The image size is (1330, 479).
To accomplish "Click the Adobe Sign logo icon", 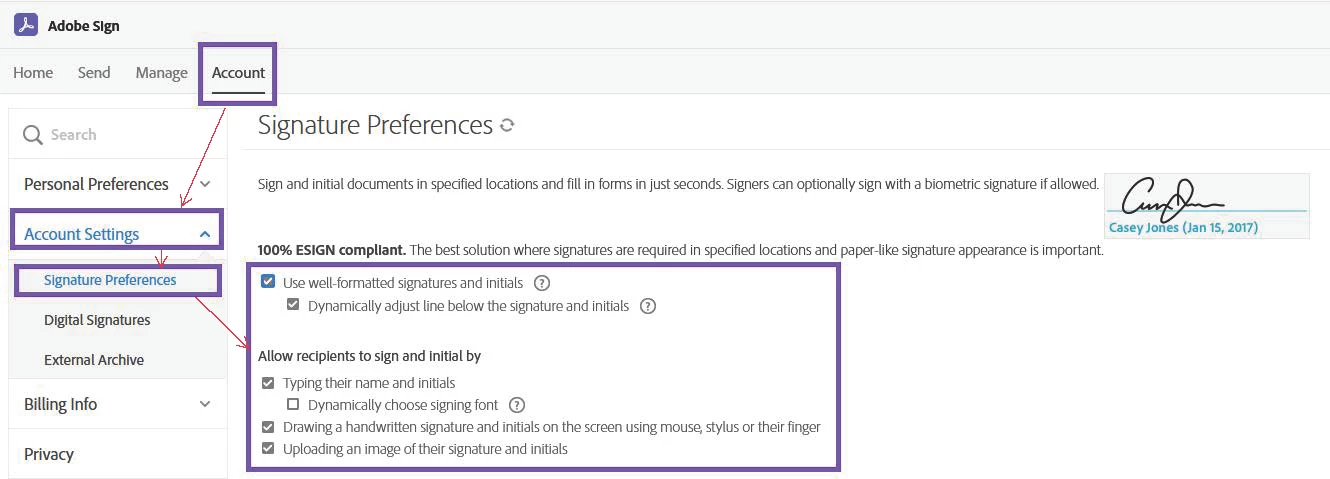I will tap(26, 25).
